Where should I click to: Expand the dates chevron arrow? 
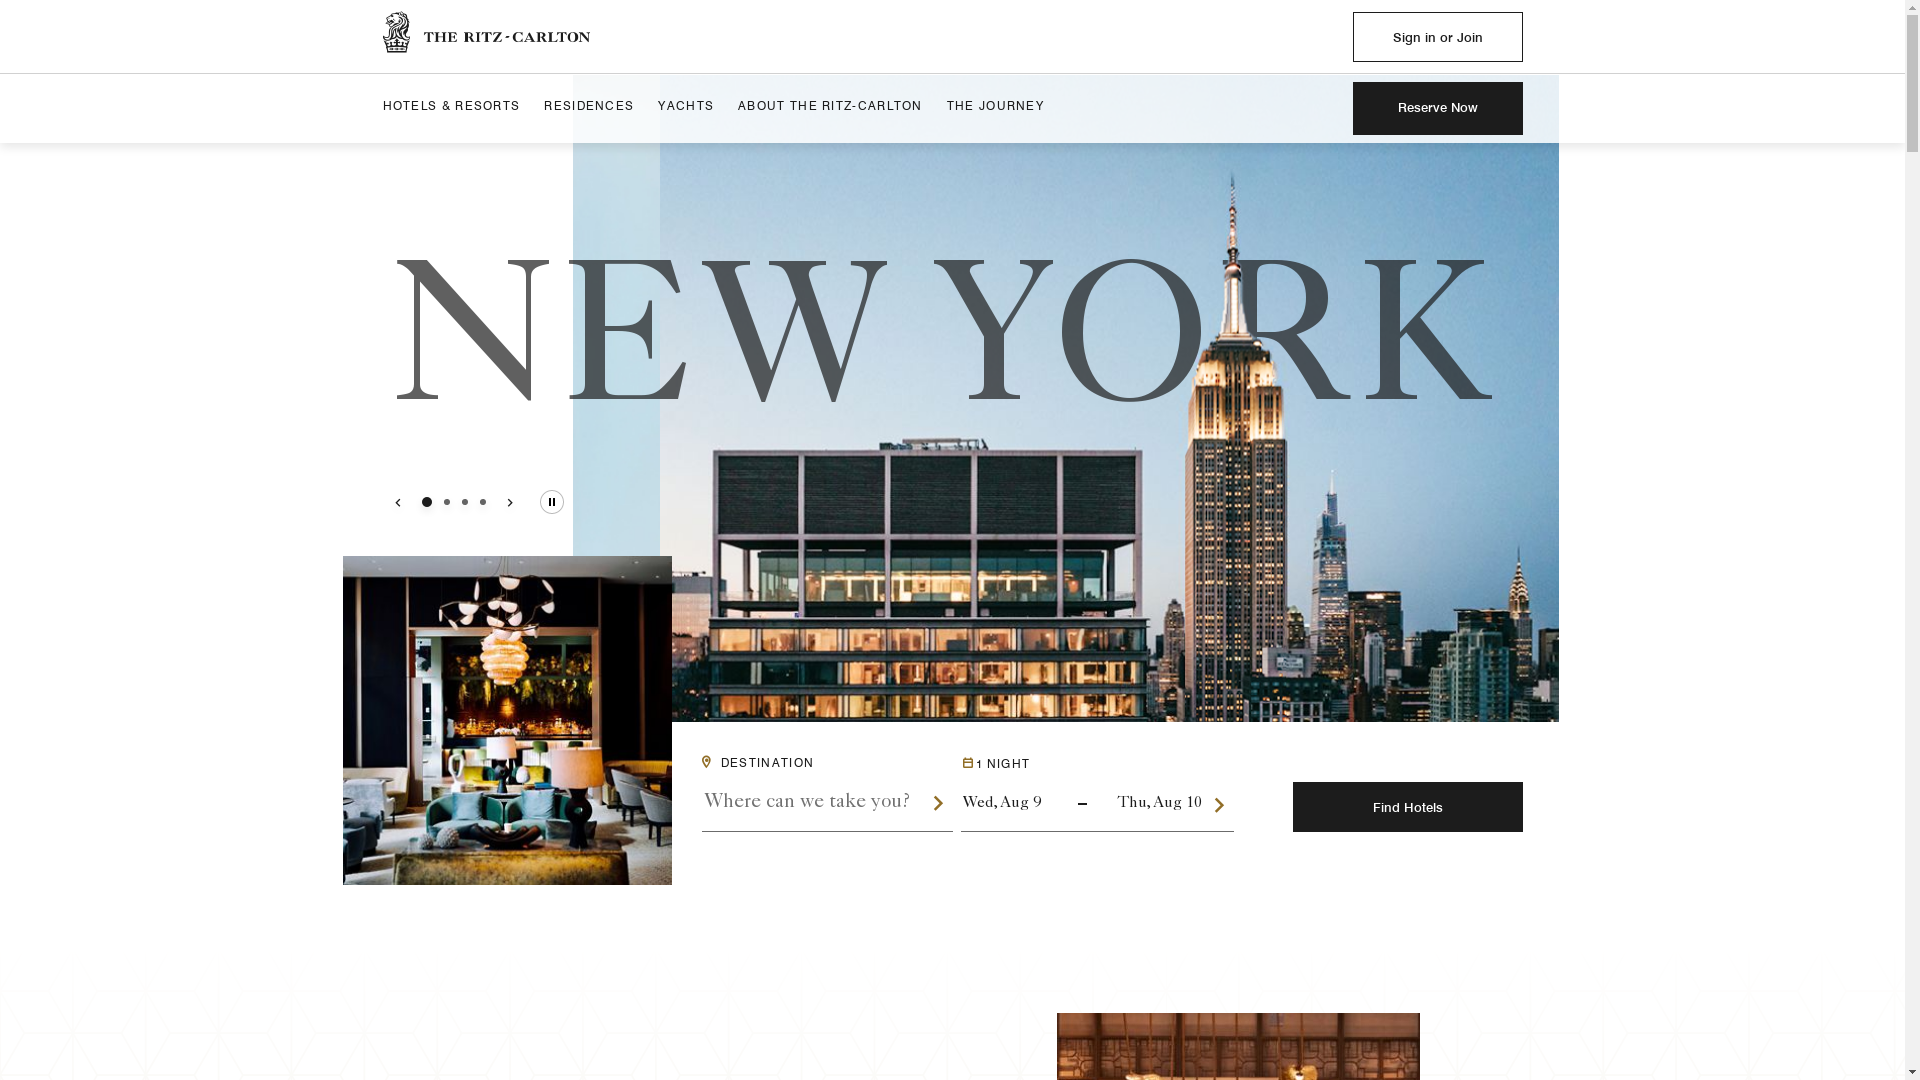[1219, 805]
